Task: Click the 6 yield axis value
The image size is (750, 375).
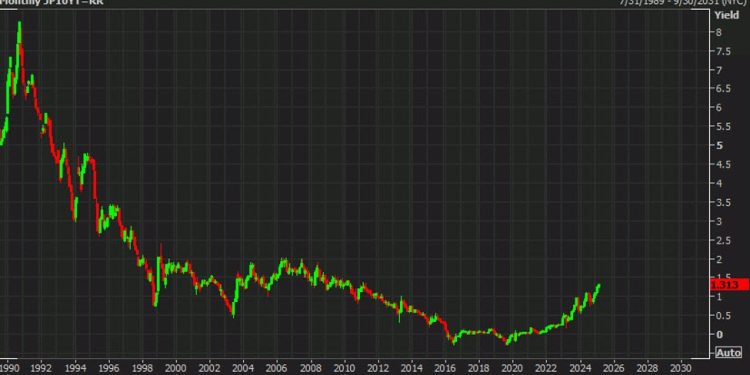Action: coord(719,108)
